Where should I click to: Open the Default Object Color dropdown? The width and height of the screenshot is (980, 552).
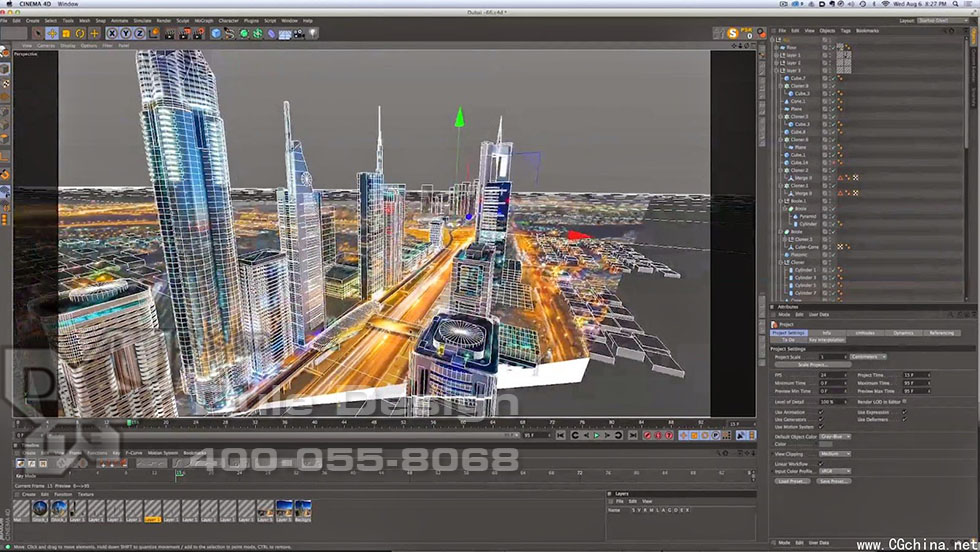pyautogui.click(x=835, y=437)
